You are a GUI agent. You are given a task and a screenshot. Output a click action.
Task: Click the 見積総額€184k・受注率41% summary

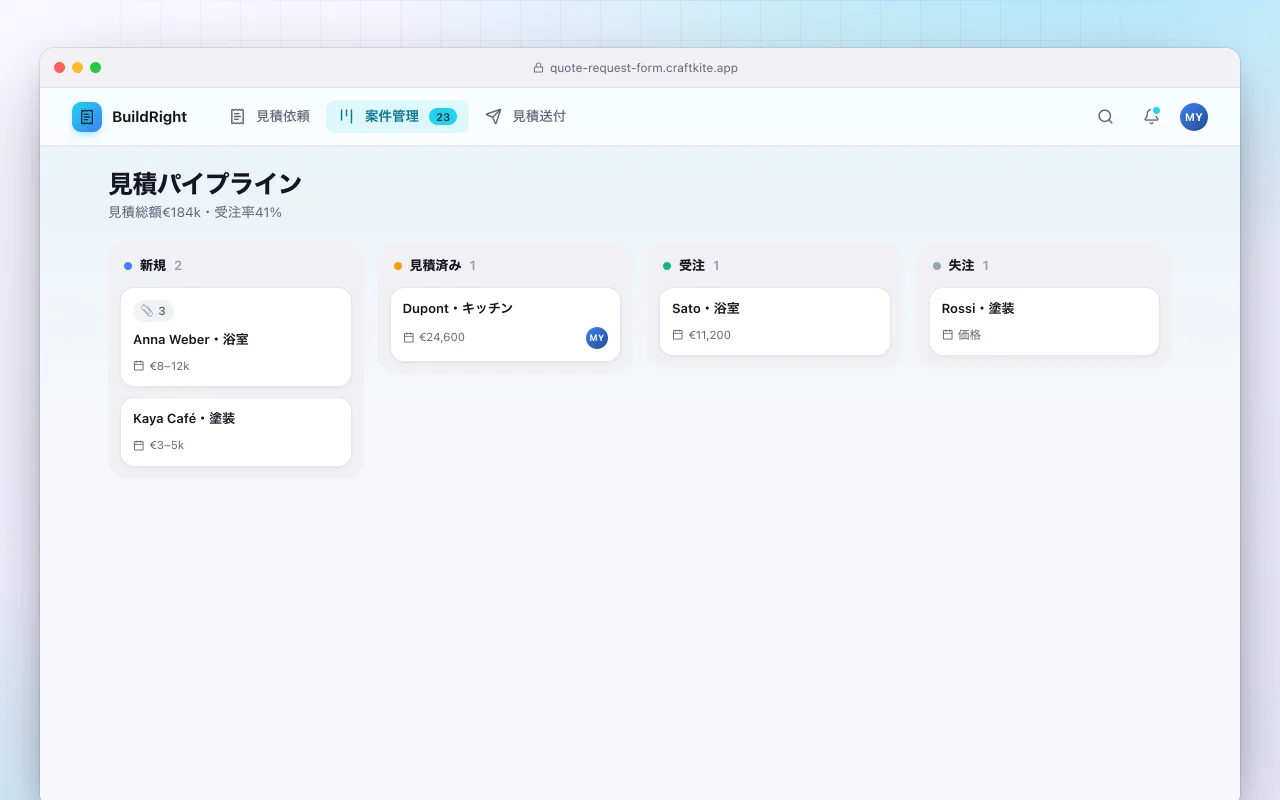coord(195,213)
